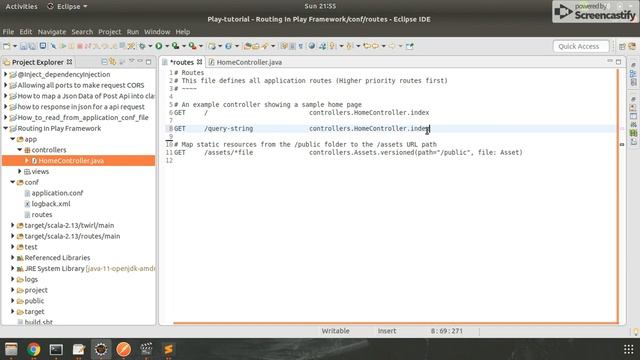
Task: Collapse the controllers package
Action: (20, 150)
